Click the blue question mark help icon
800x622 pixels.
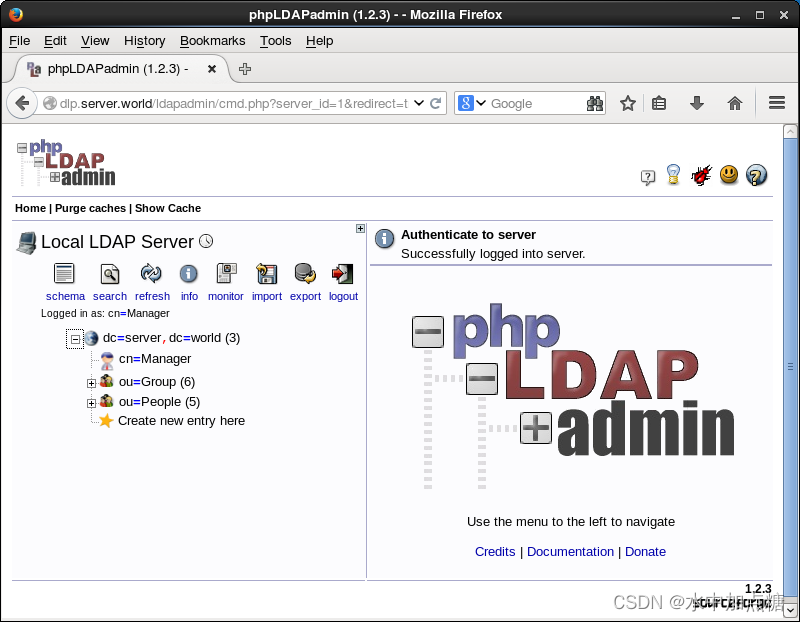[756, 175]
